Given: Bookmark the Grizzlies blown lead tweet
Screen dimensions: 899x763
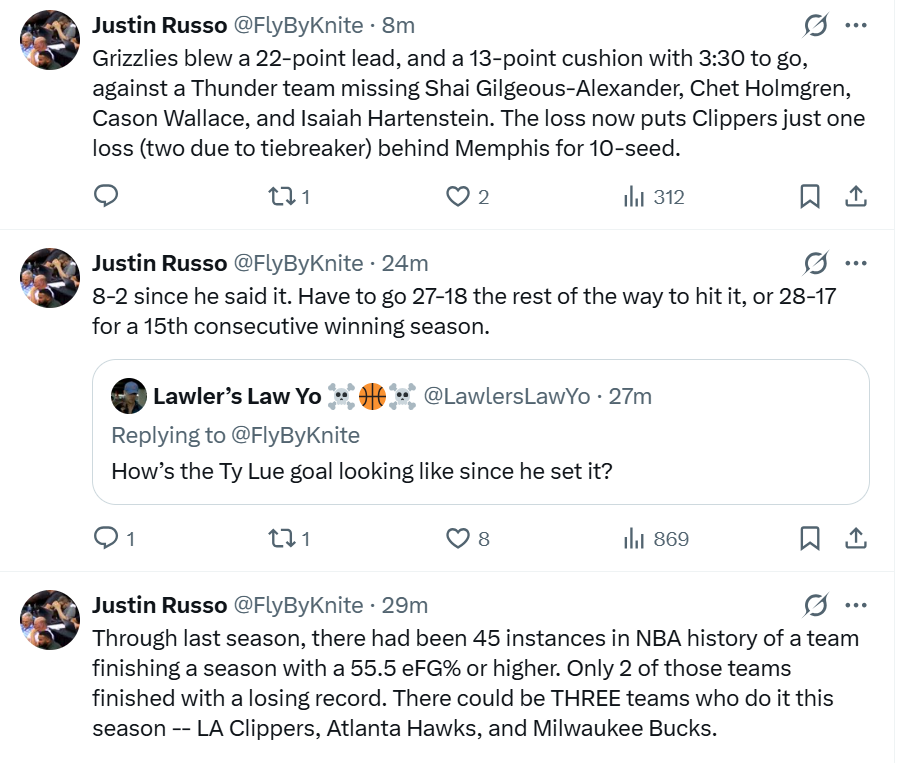Looking at the screenshot, I should [810, 196].
